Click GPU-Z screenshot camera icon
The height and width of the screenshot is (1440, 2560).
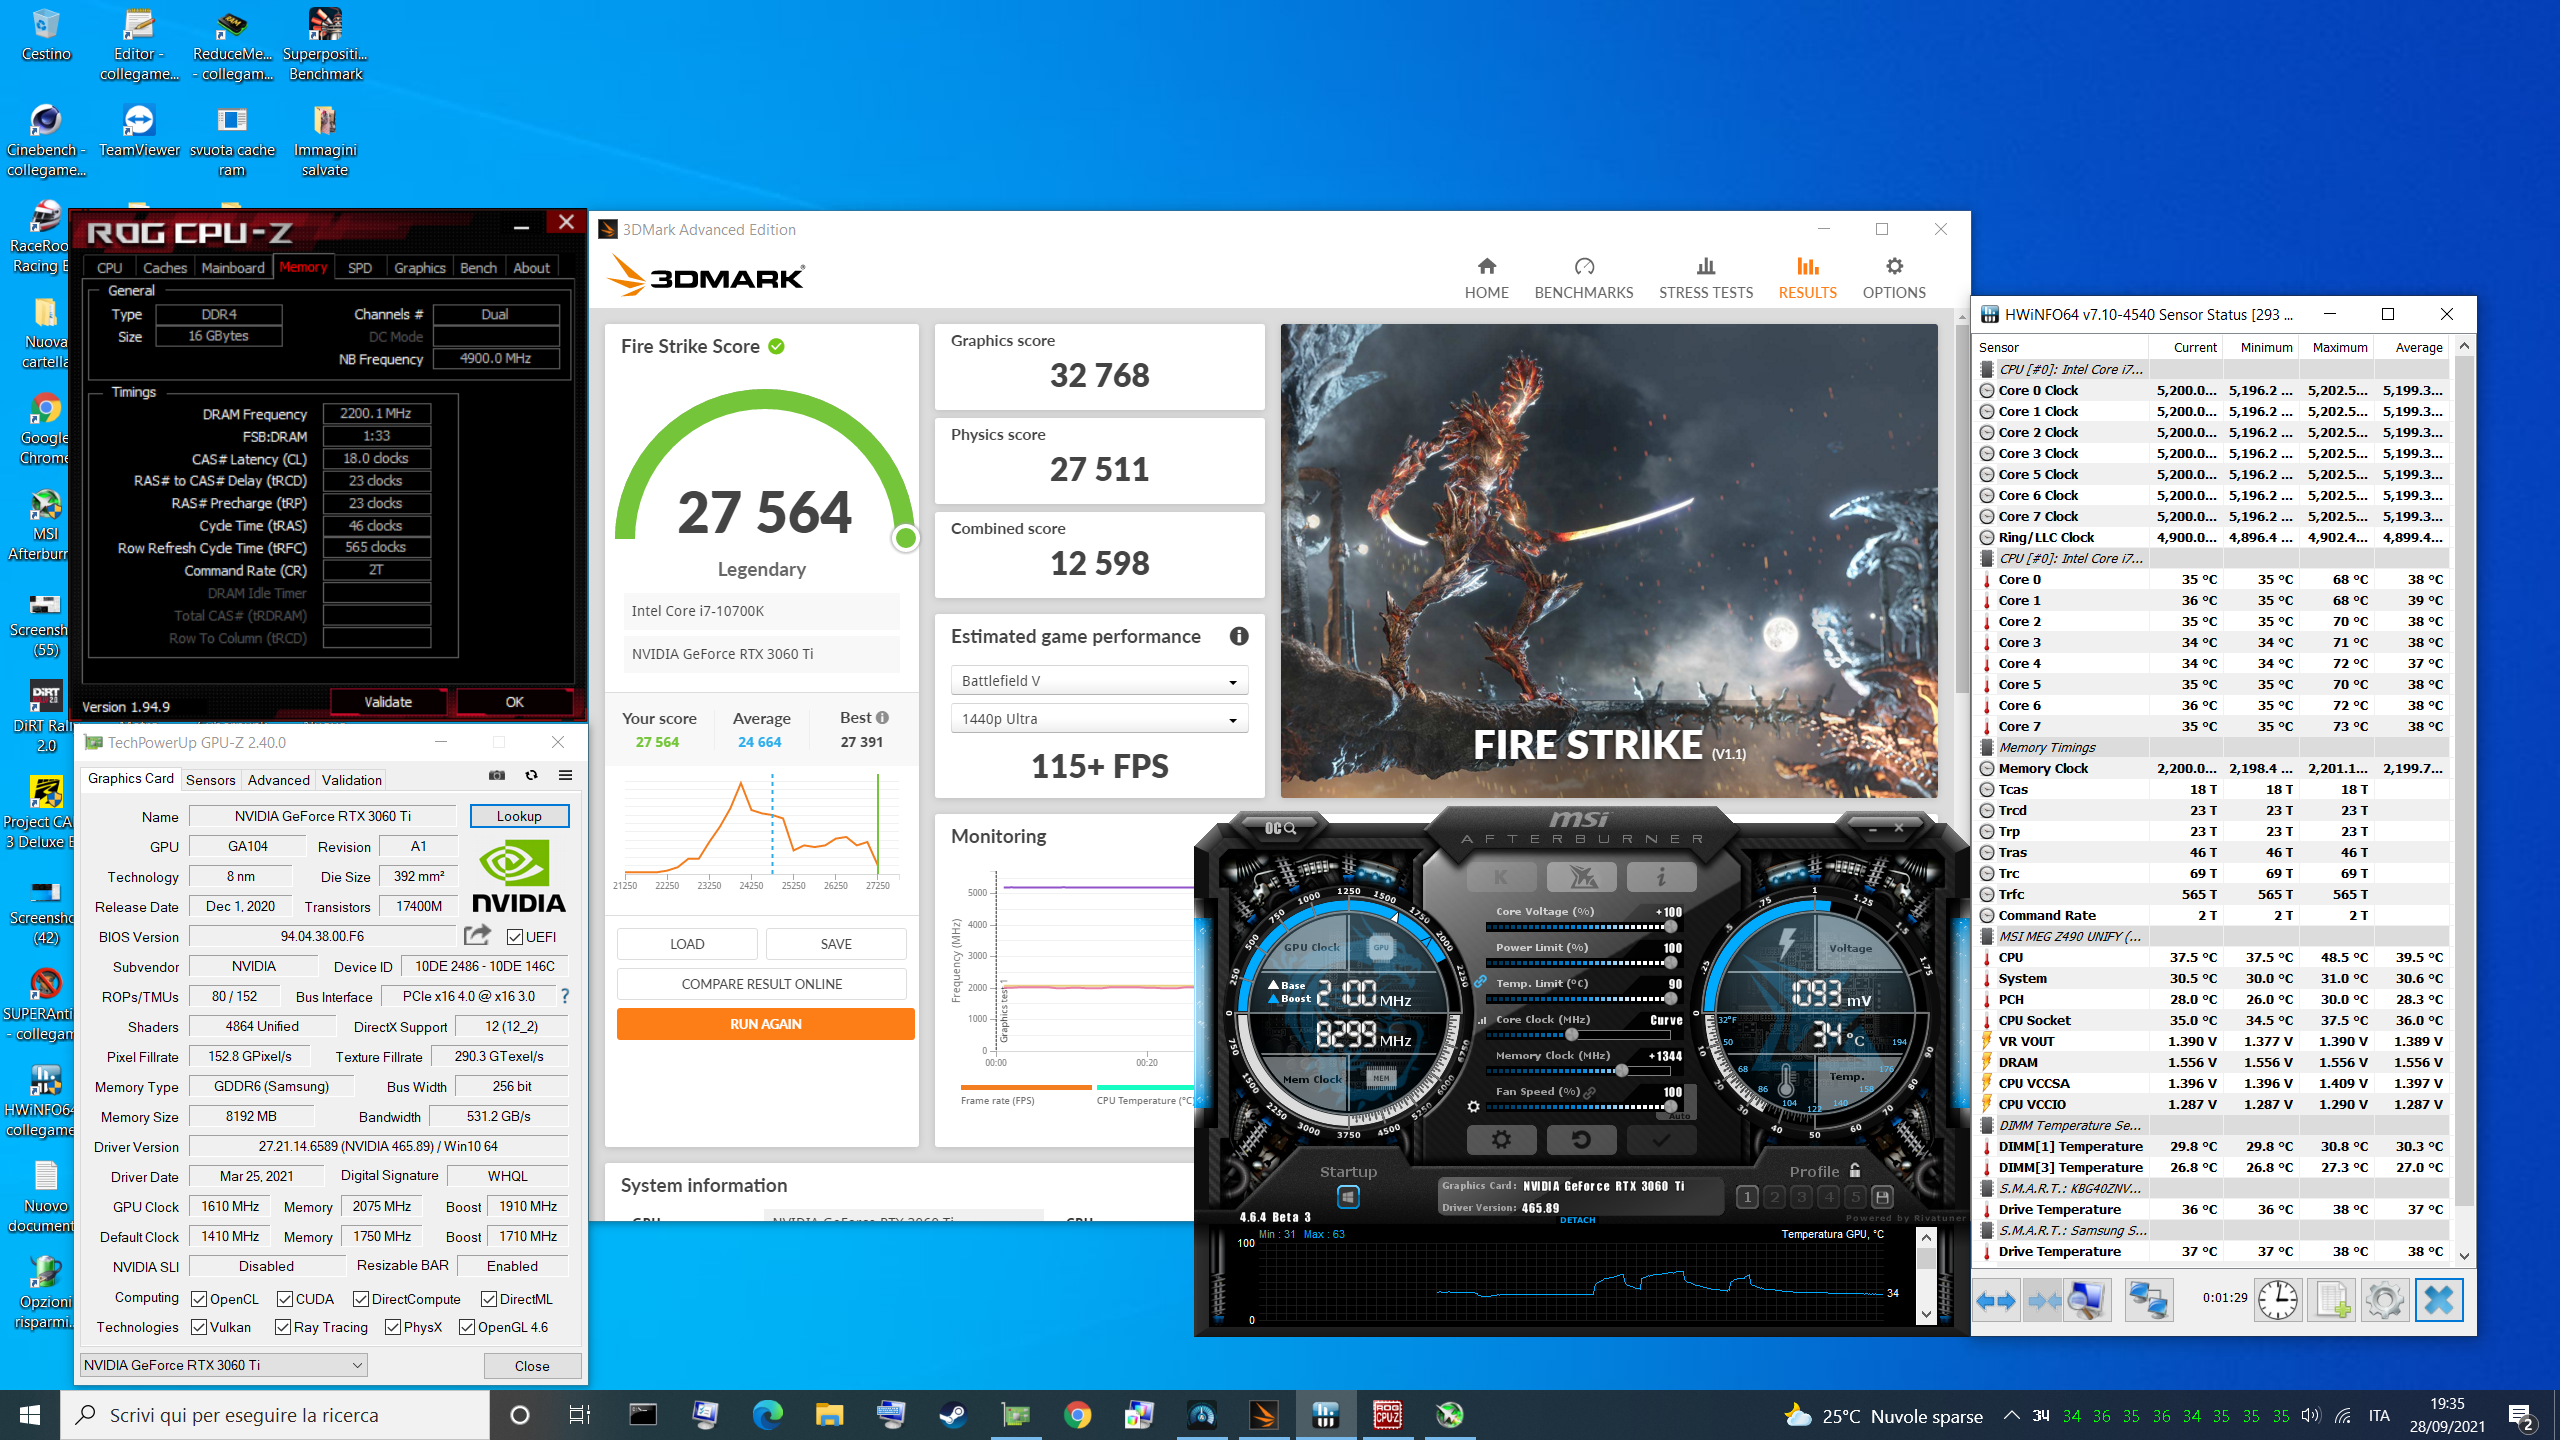[497, 776]
